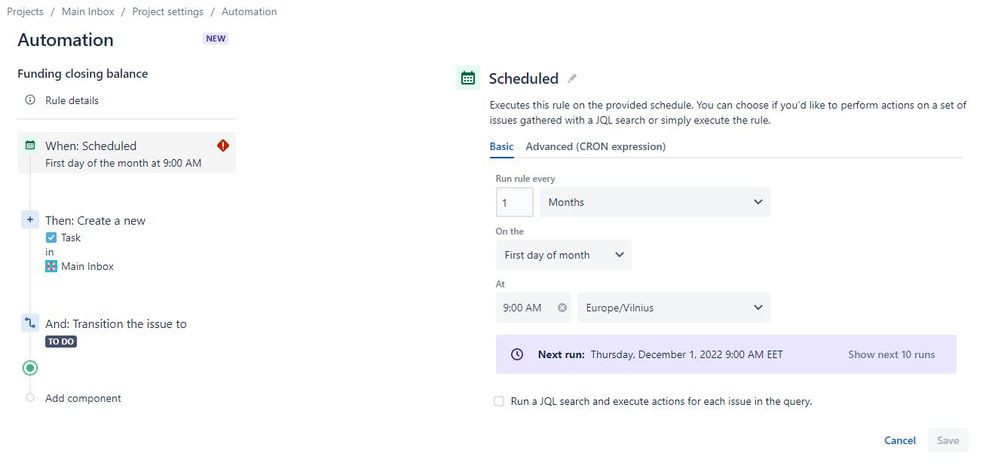The height and width of the screenshot is (472, 998).
Task: Click the green end-of-rule circle node
Action: point(30,368)
